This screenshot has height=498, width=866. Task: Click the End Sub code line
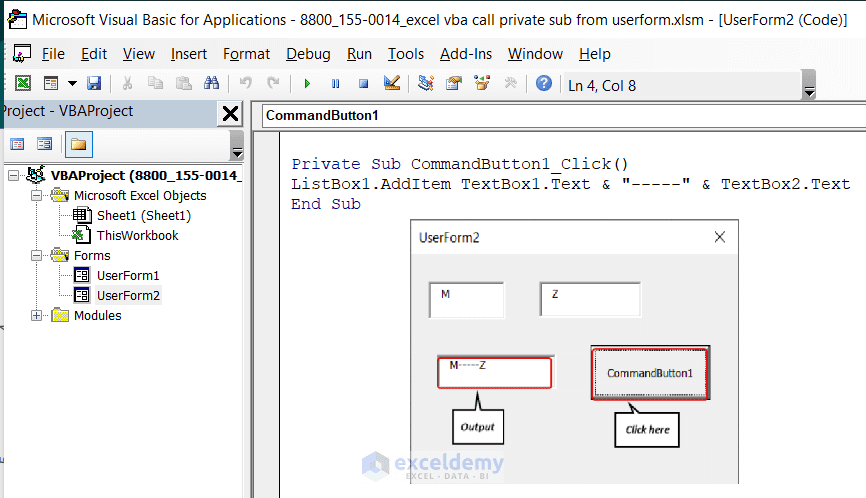(326, 204)
